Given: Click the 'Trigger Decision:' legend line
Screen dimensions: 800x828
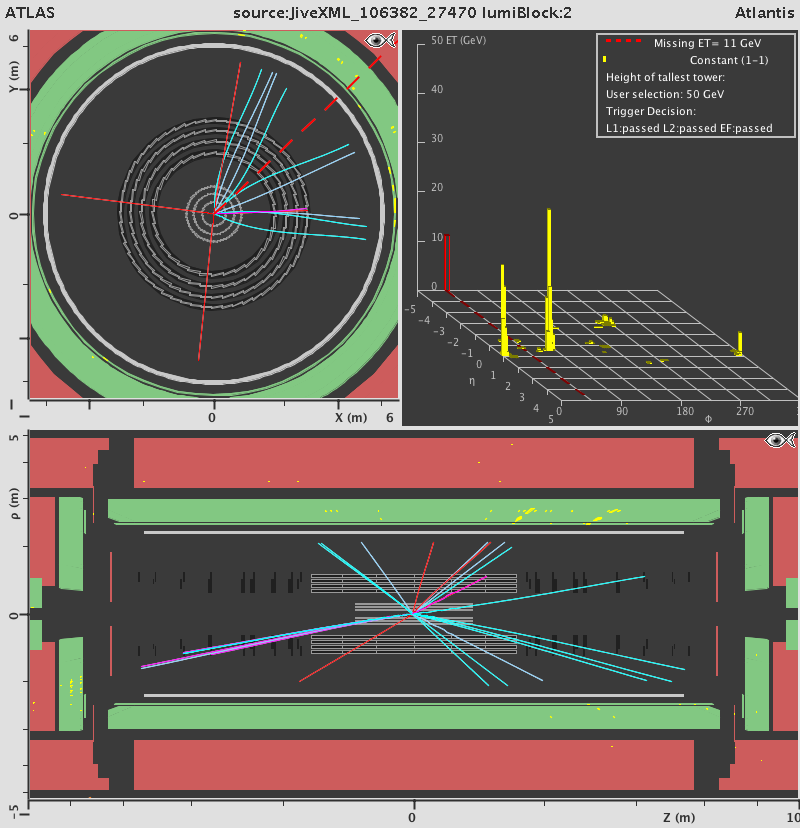Looking at the screenshot, I should click(x=650, y=111).
